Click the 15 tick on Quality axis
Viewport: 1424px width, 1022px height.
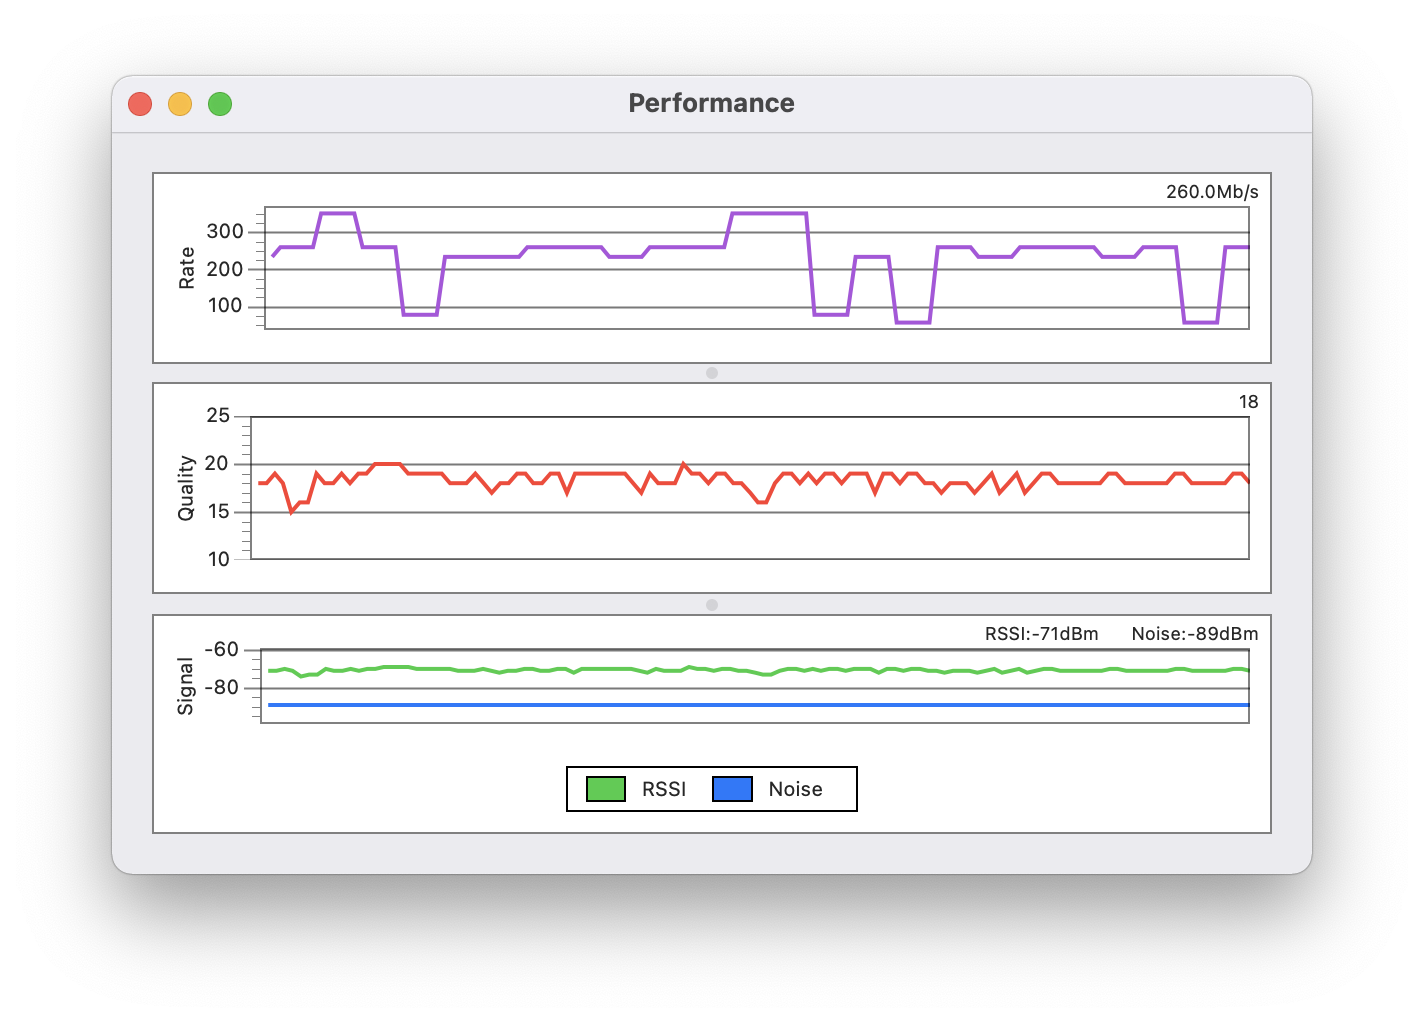point(218,512)
